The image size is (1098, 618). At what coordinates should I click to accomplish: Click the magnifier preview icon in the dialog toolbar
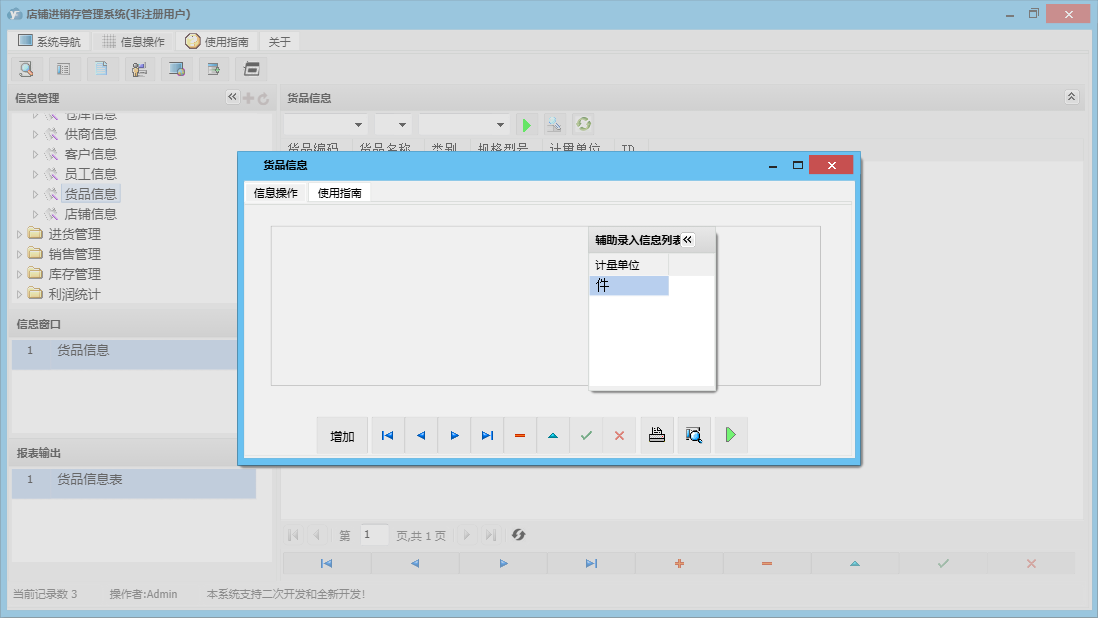[x=693, y=435]
